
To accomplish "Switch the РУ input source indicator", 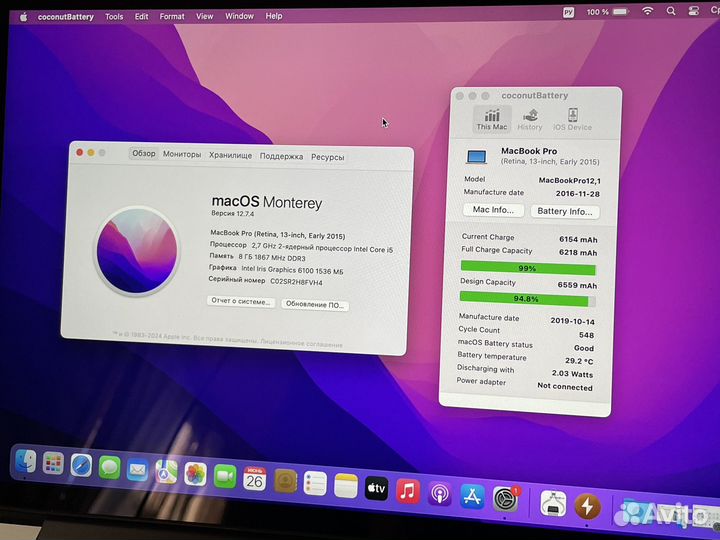I will coord(568,12).
